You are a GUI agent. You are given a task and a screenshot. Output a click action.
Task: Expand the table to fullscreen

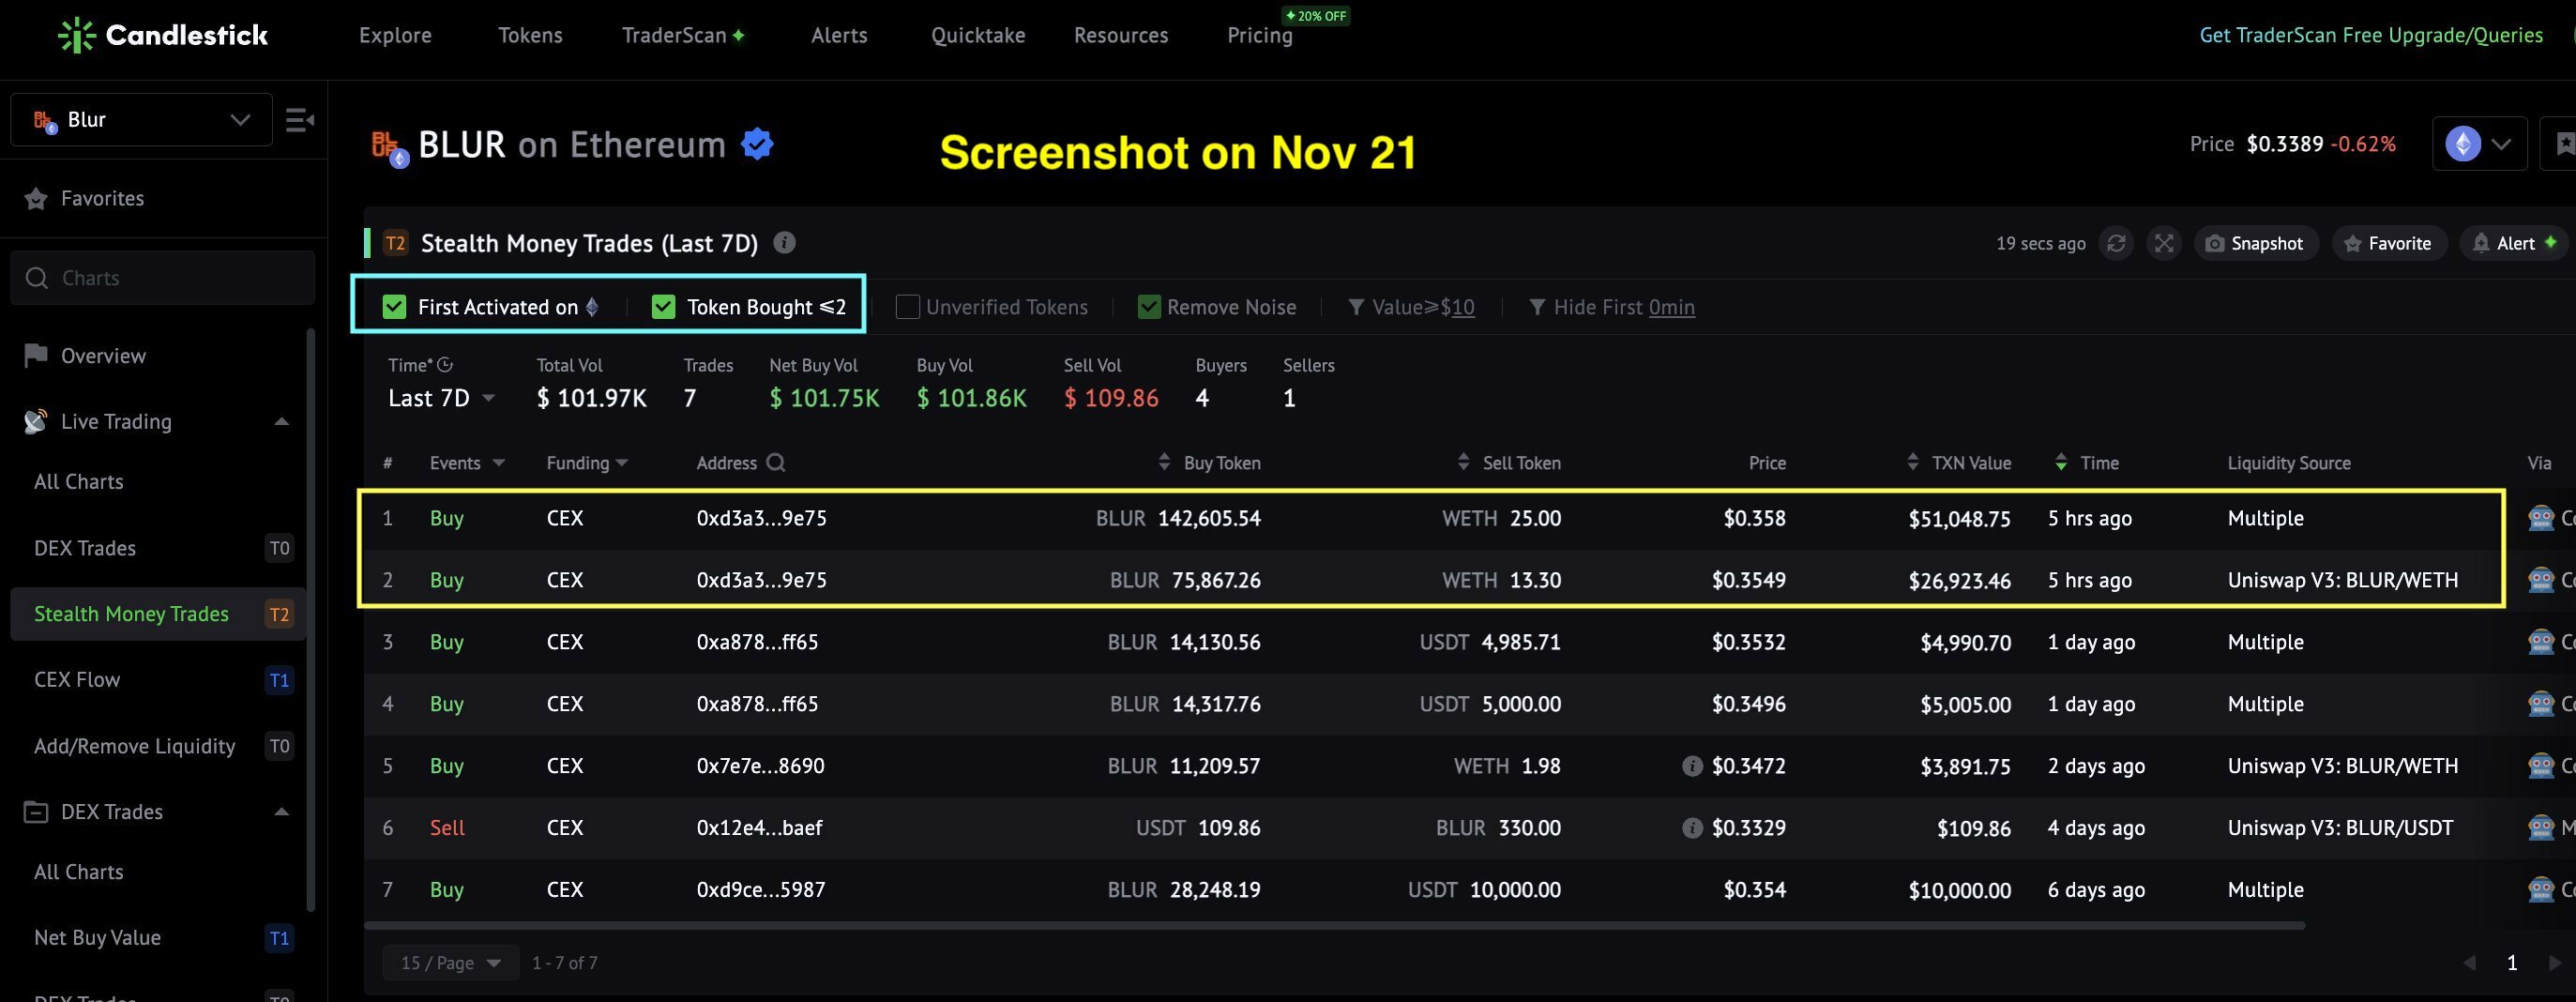coord(2164,243)
